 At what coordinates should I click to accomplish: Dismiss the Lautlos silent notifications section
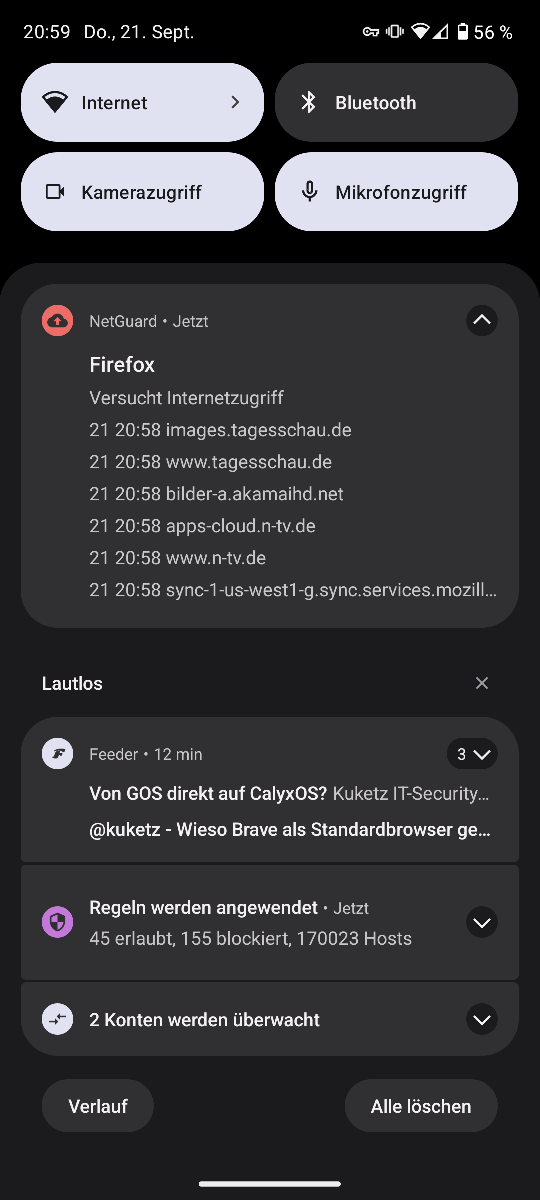coord(482,683)
